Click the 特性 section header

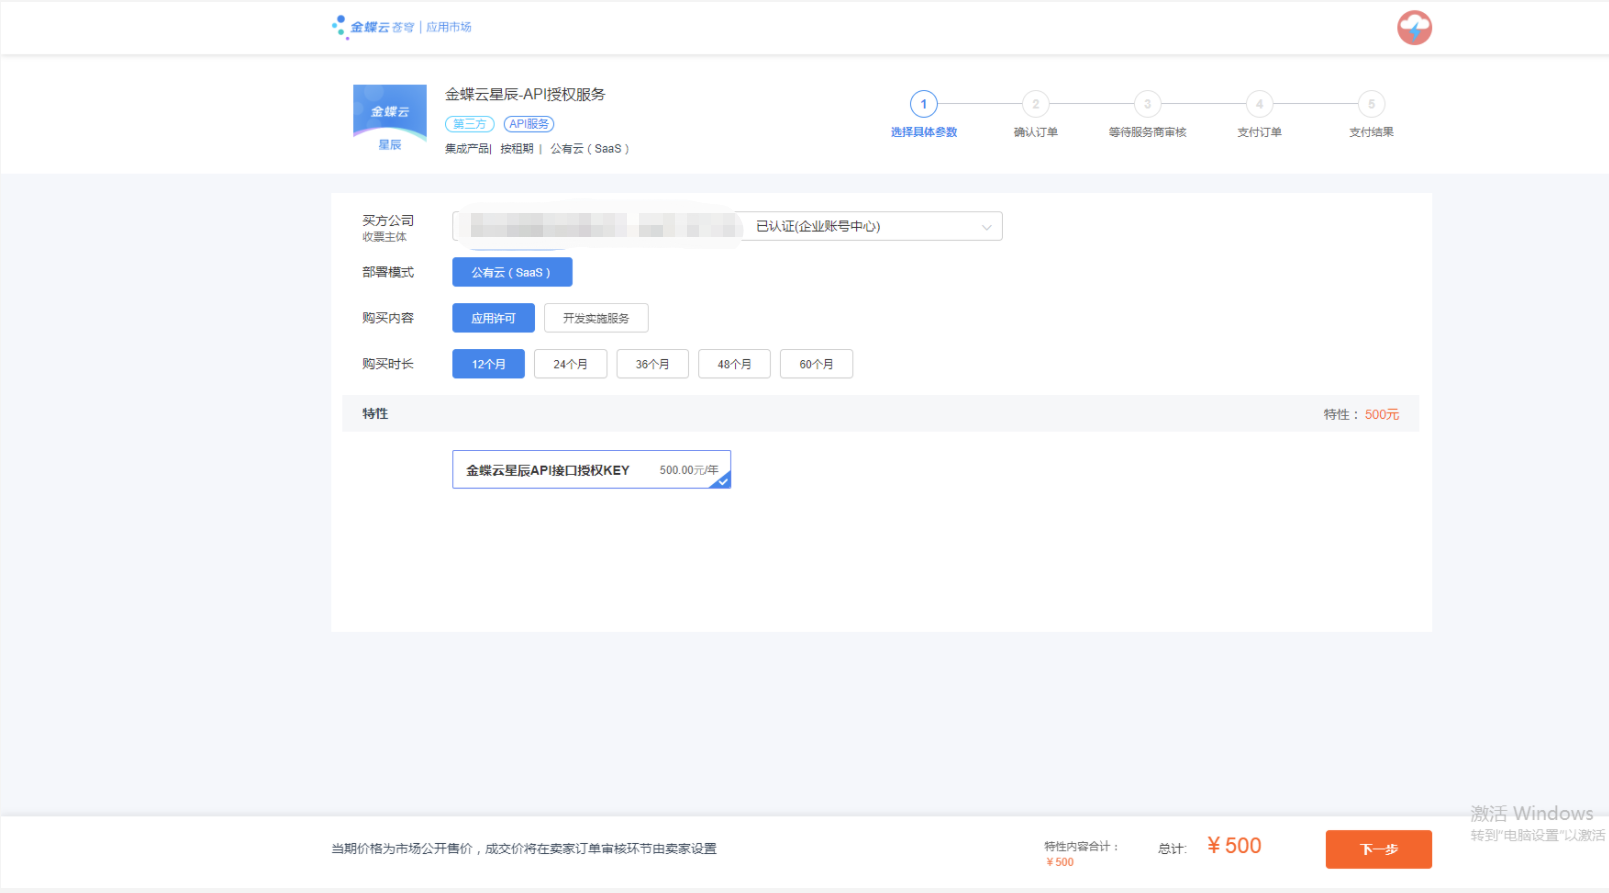coord(375,413)
